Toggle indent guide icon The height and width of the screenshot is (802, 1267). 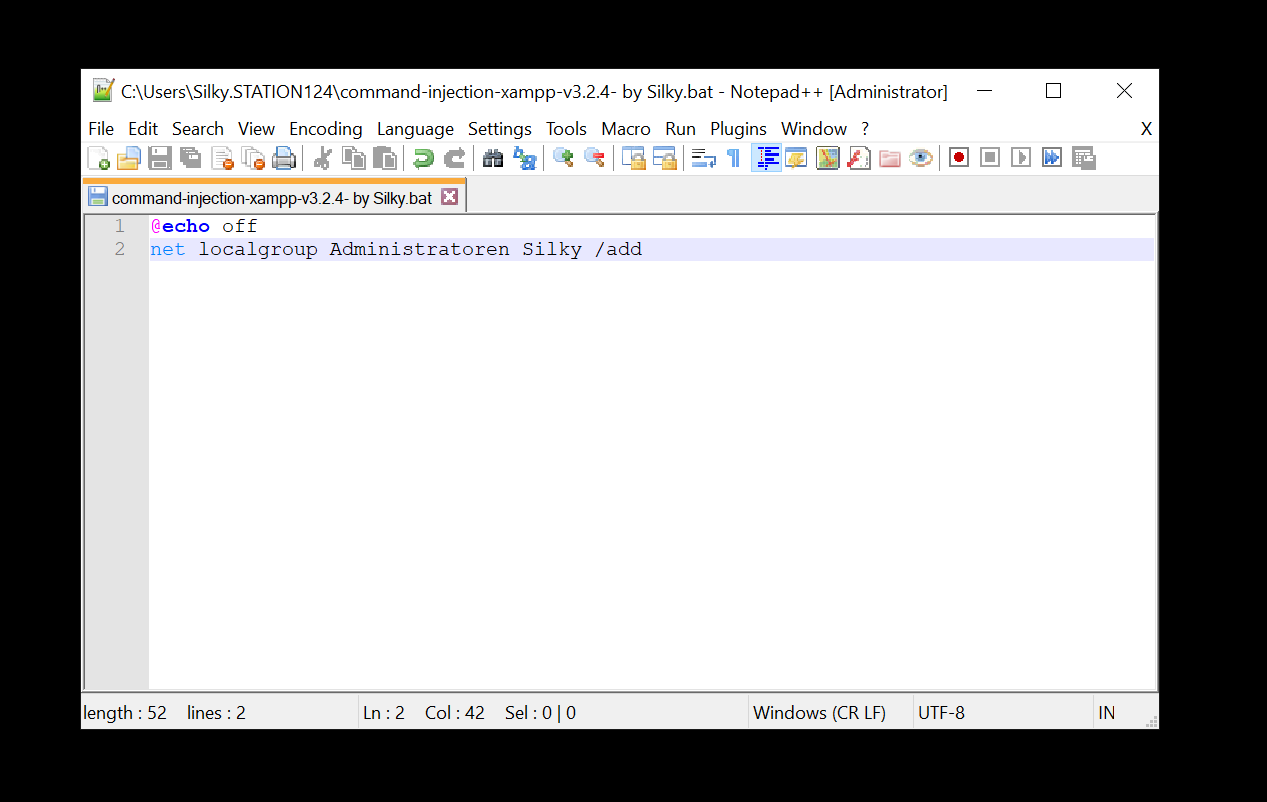click(766, 158)
